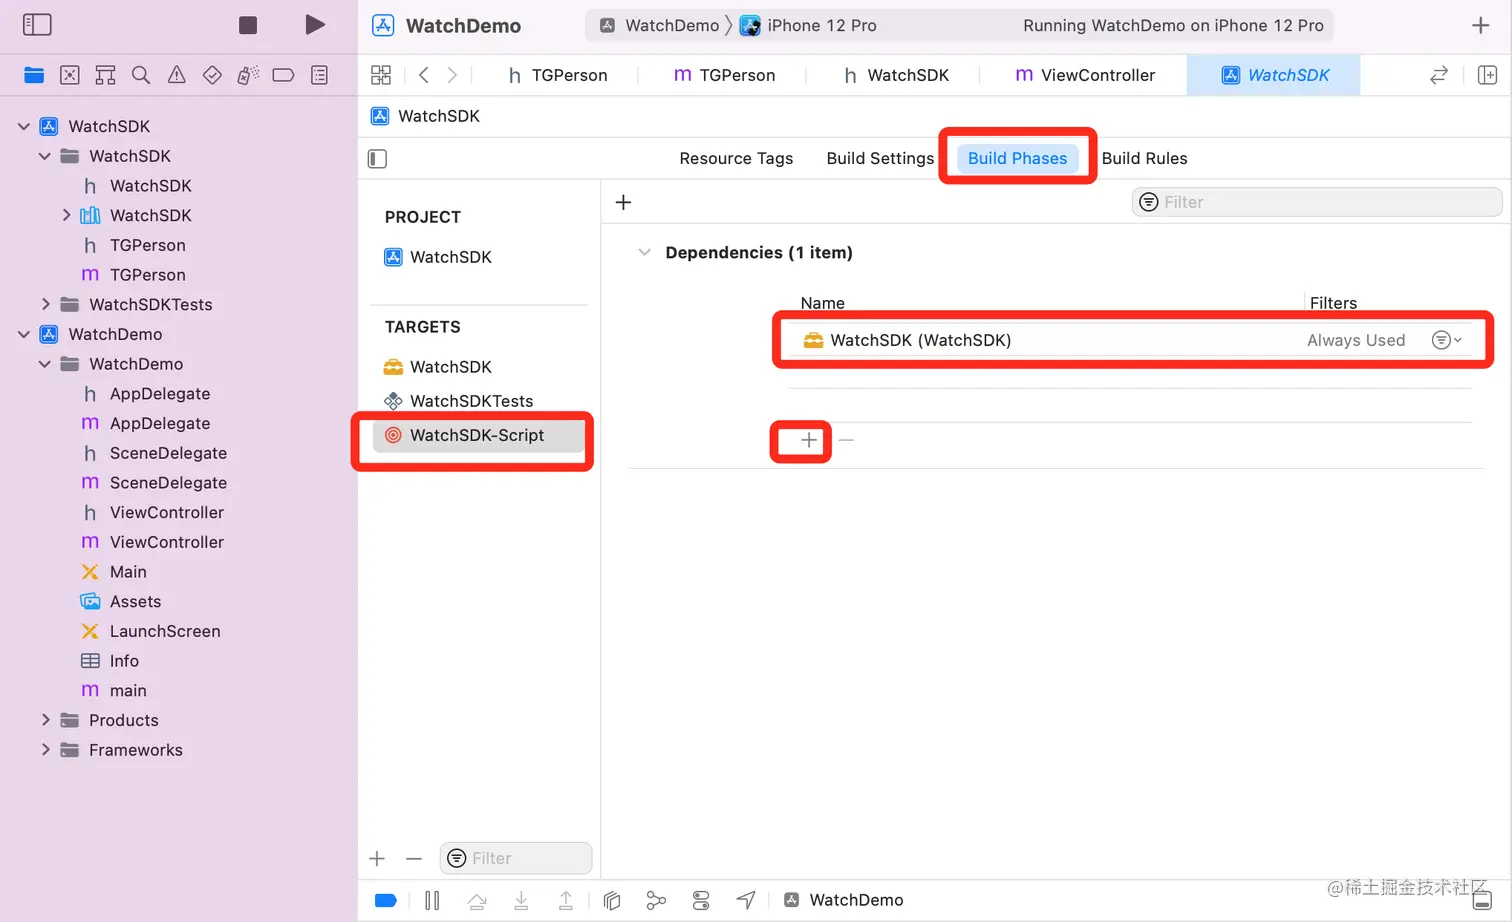
Task: Go forward in editor history
Action: (x=452, y=75)
